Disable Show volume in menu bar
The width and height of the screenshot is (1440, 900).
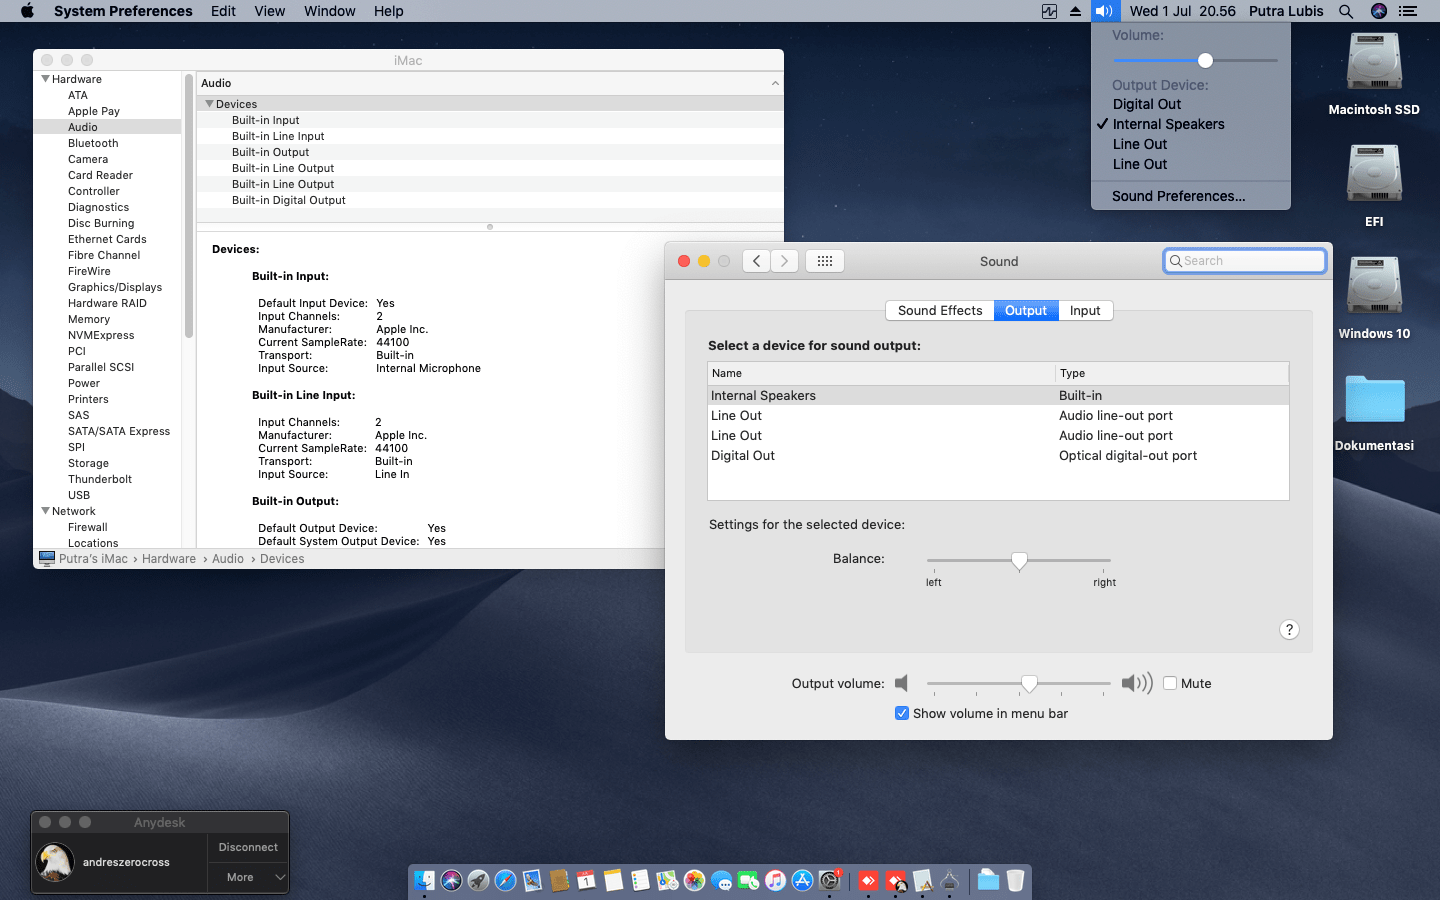pyautogui.click(x=902, y=713)
